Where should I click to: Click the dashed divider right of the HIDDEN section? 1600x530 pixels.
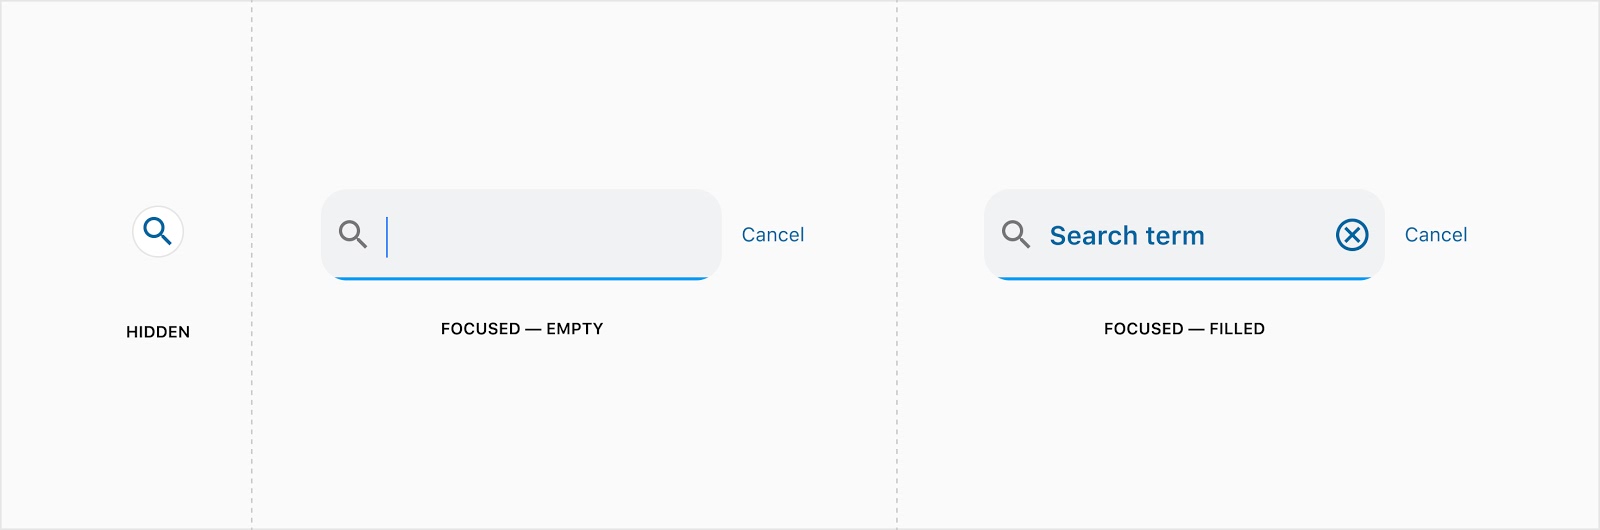(252, 265)
